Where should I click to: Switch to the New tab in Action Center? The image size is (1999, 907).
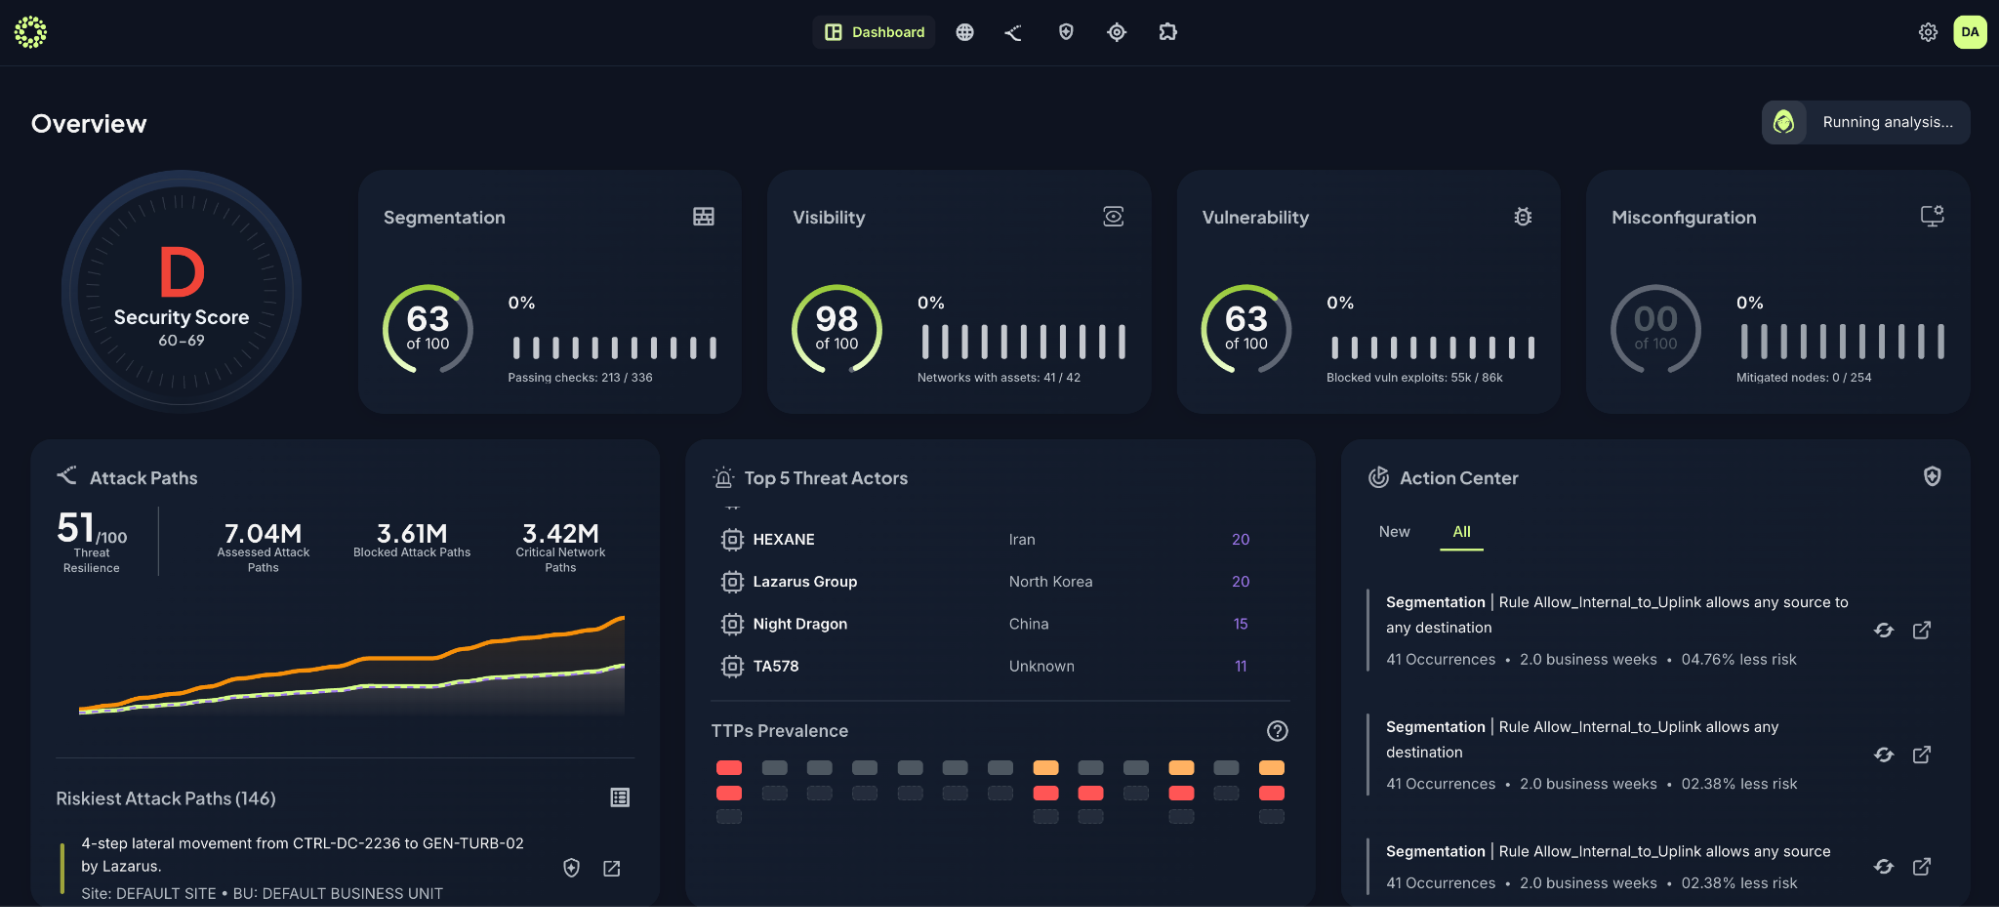click(1393, 531)
